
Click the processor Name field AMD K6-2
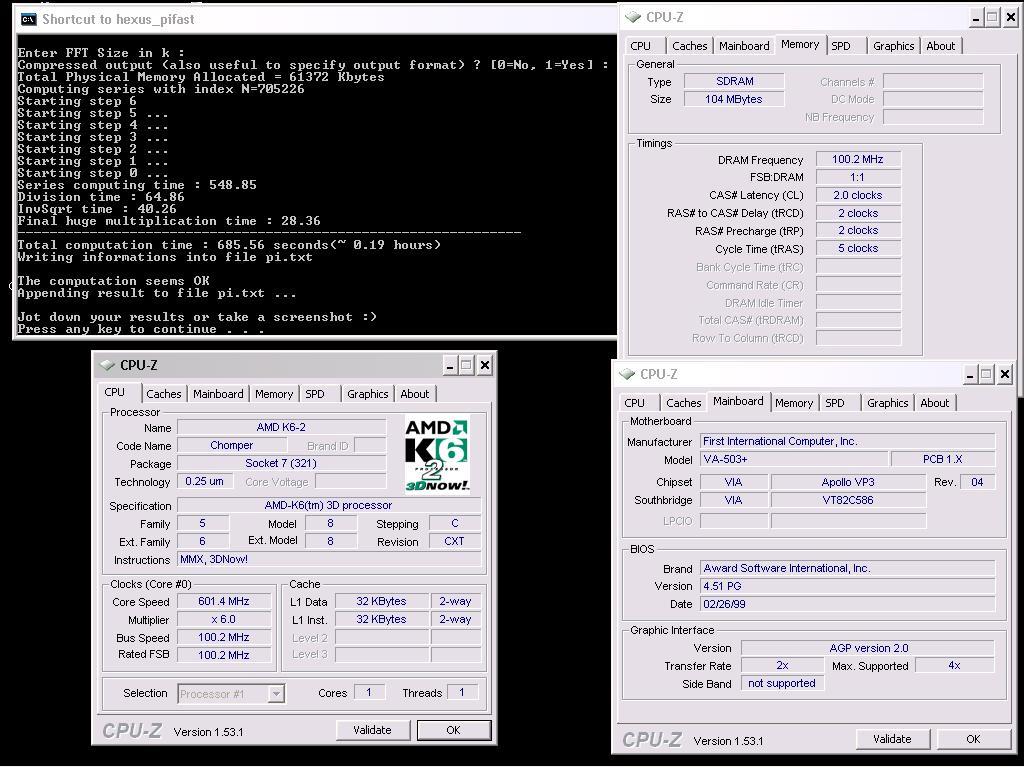(x=281, y=427)
